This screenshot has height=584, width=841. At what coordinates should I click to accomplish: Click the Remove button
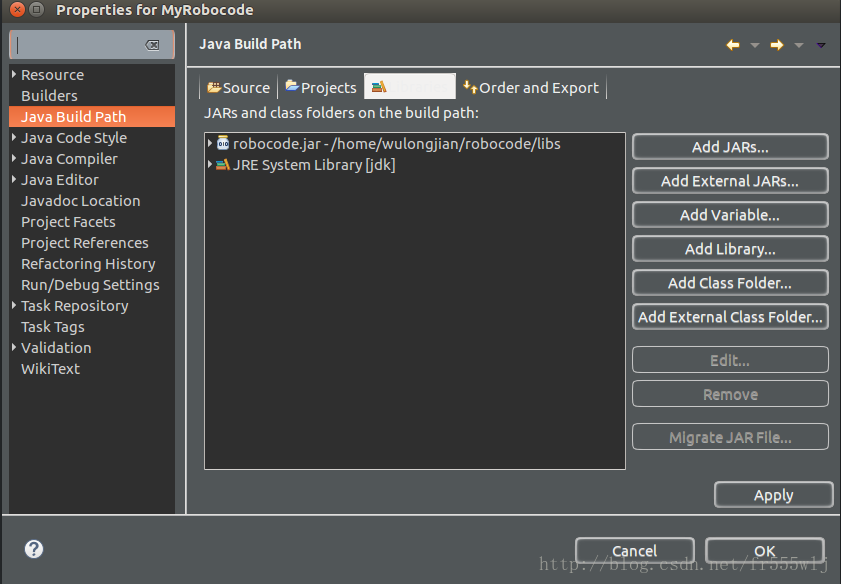coord(730,394)
